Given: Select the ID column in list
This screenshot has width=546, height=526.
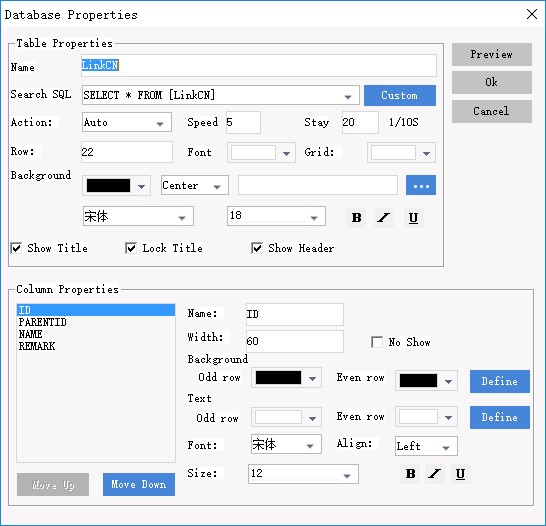Looking at the screenshot, I should (x=96, y=310).
